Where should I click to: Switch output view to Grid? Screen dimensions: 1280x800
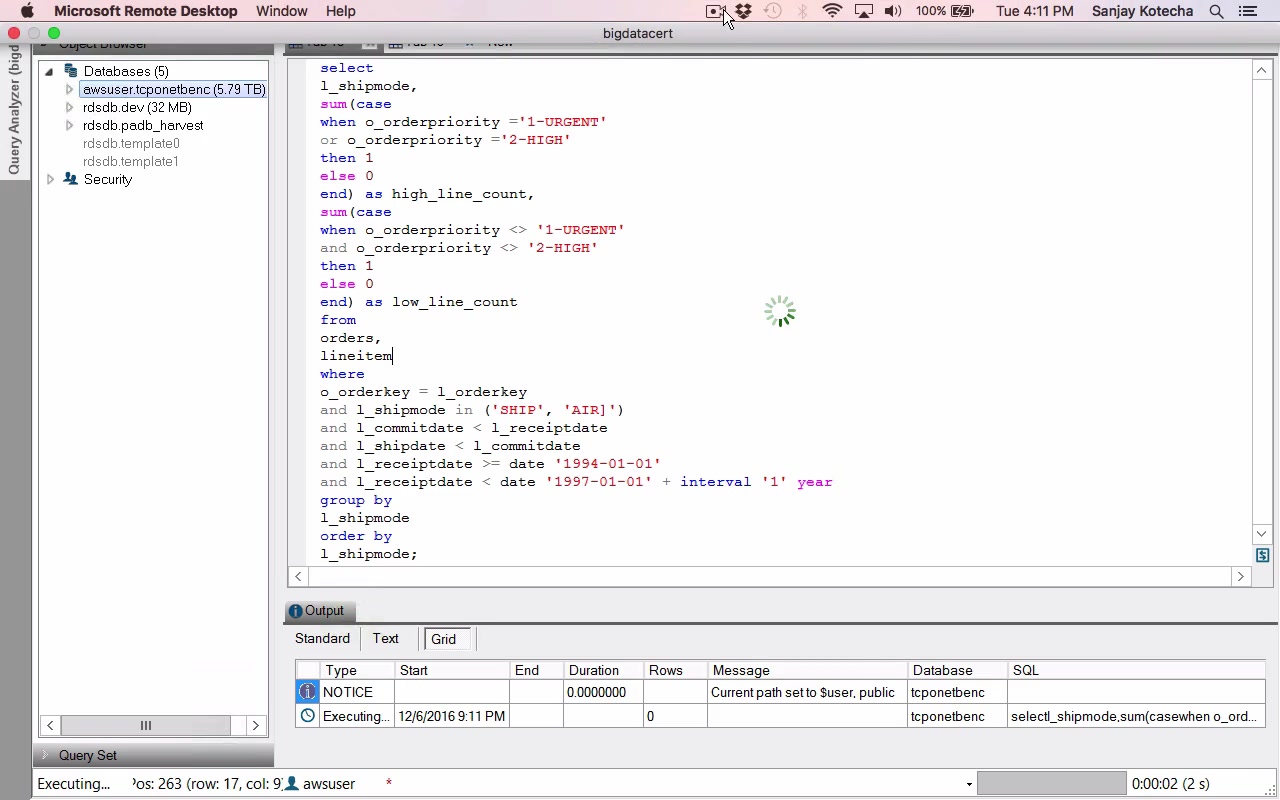point(443,639)
